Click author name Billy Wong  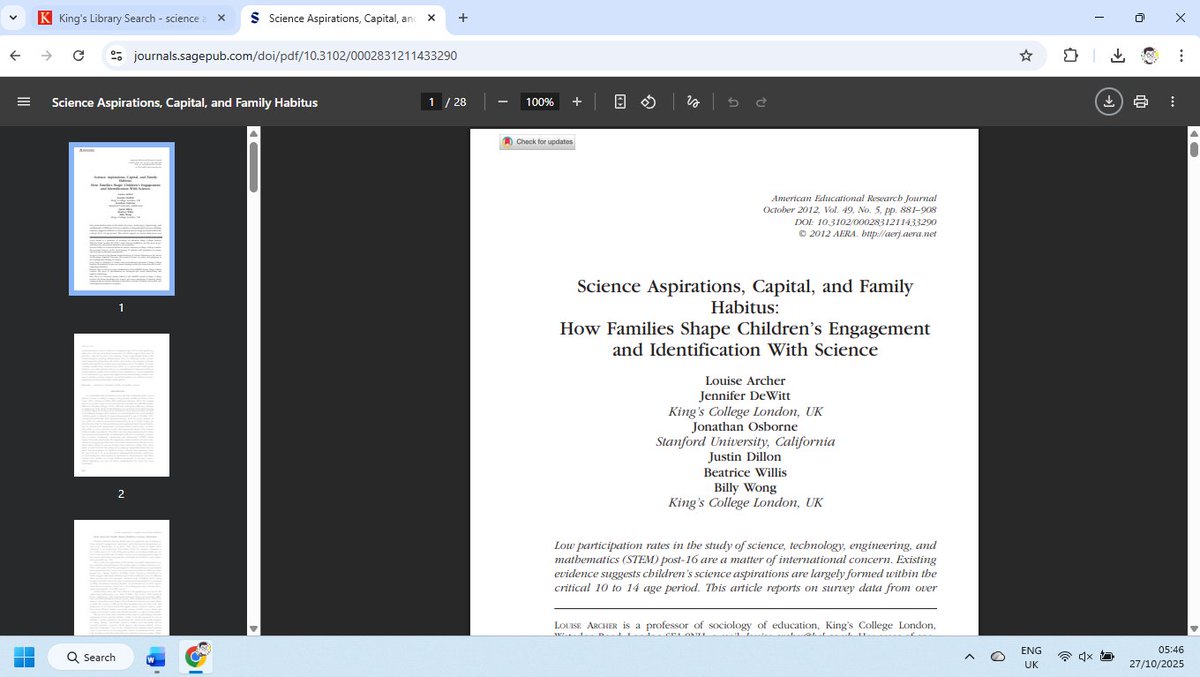(745, 487)
